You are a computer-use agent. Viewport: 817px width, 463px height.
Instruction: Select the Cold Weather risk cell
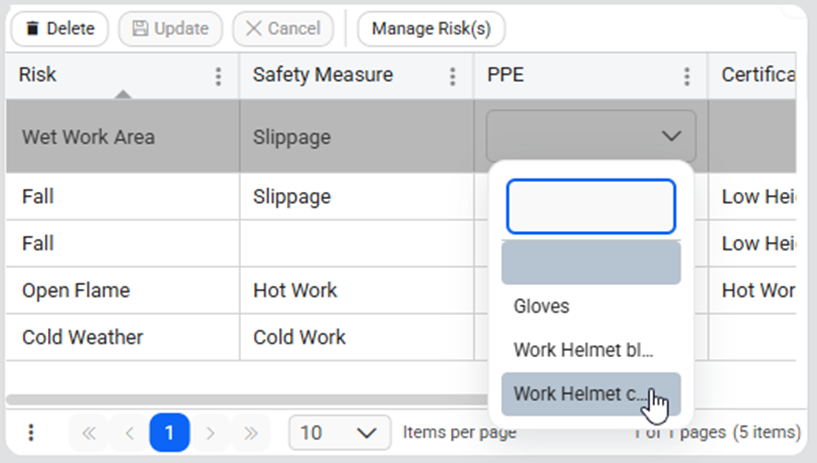pyautogui.click(x=83, y=337)
